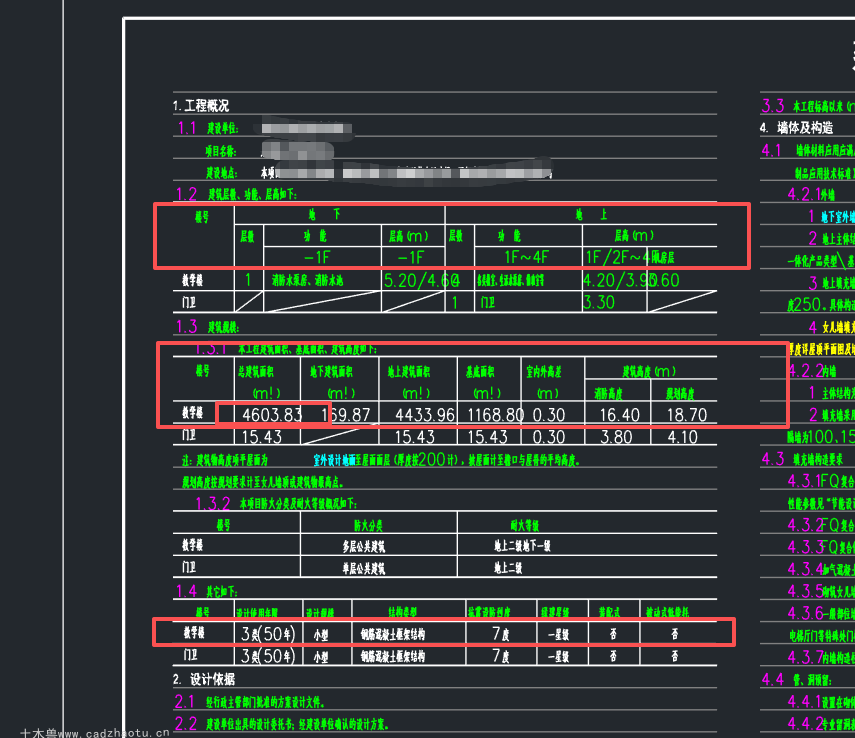Click the "建设地点:" label
This screenshot has height=738, width=855.
pyautogui.click(x=222, y=173)
